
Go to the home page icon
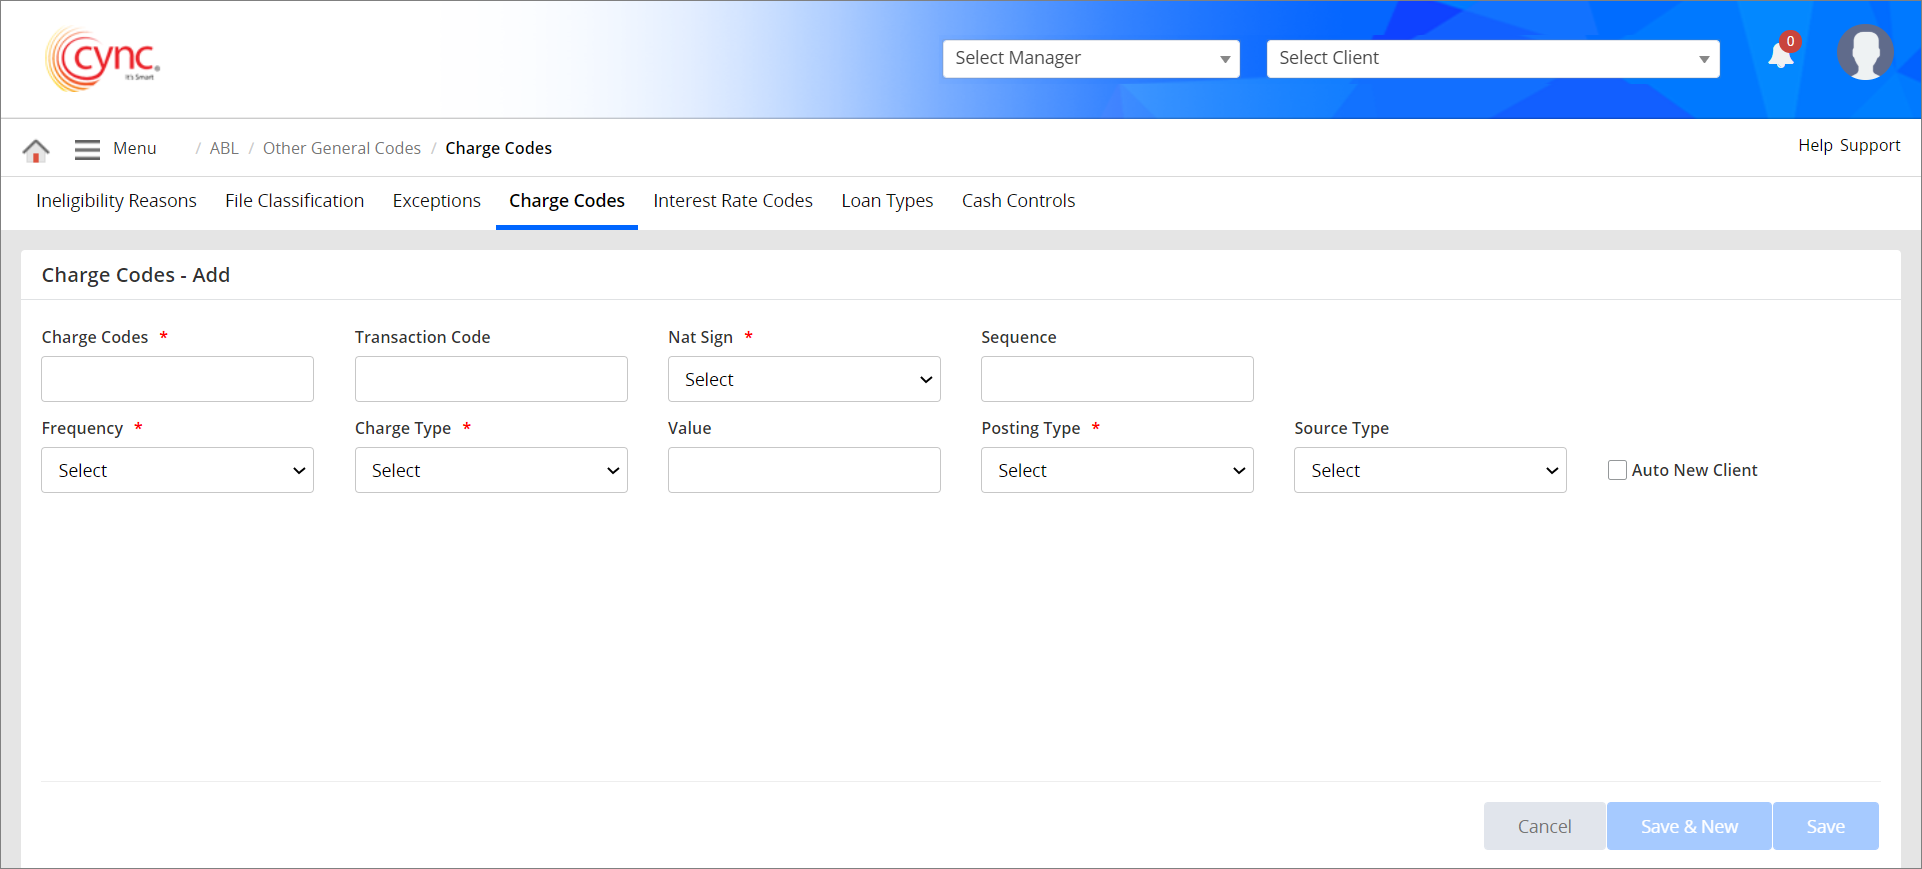[36, 150]
